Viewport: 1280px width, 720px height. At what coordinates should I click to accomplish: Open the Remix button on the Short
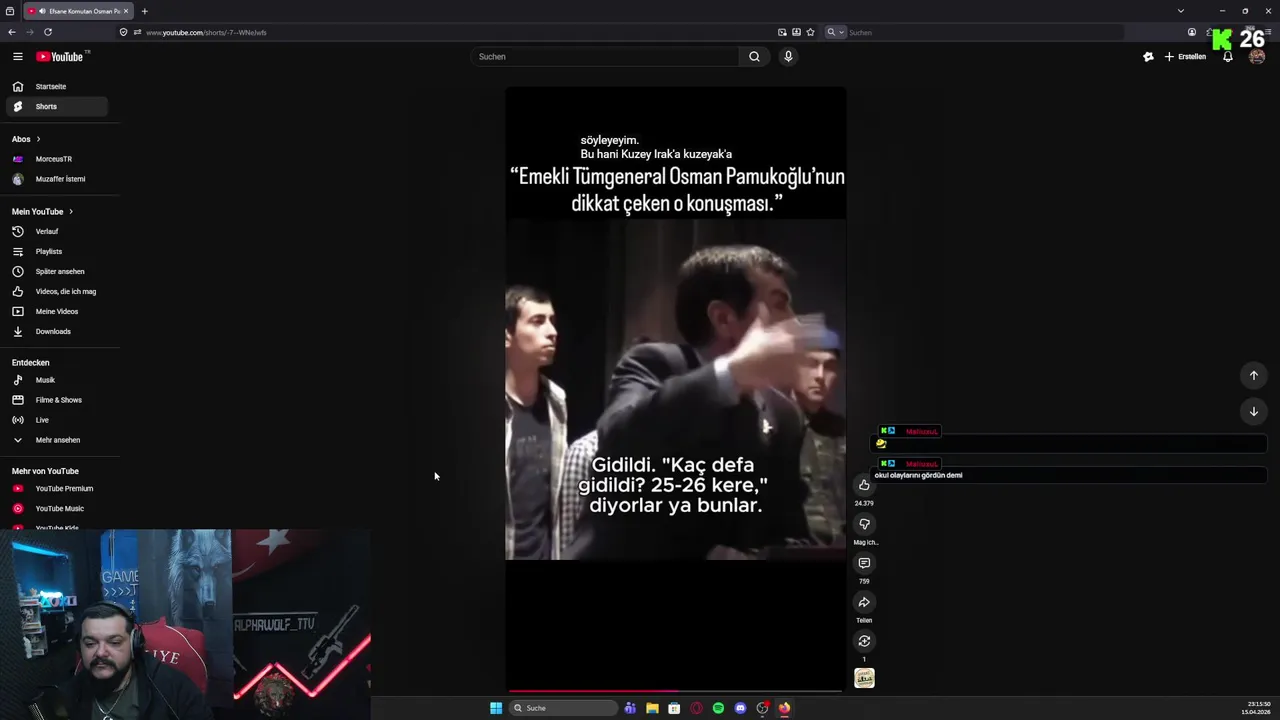tap(864, 641)
